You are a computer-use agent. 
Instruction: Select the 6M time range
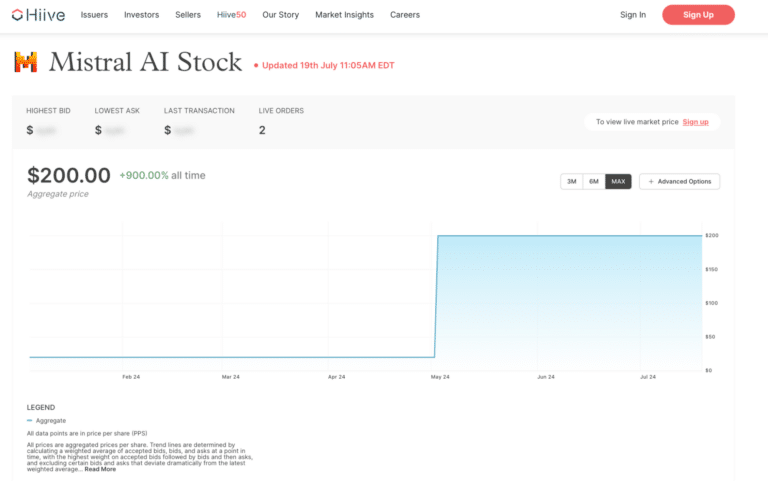594,181
